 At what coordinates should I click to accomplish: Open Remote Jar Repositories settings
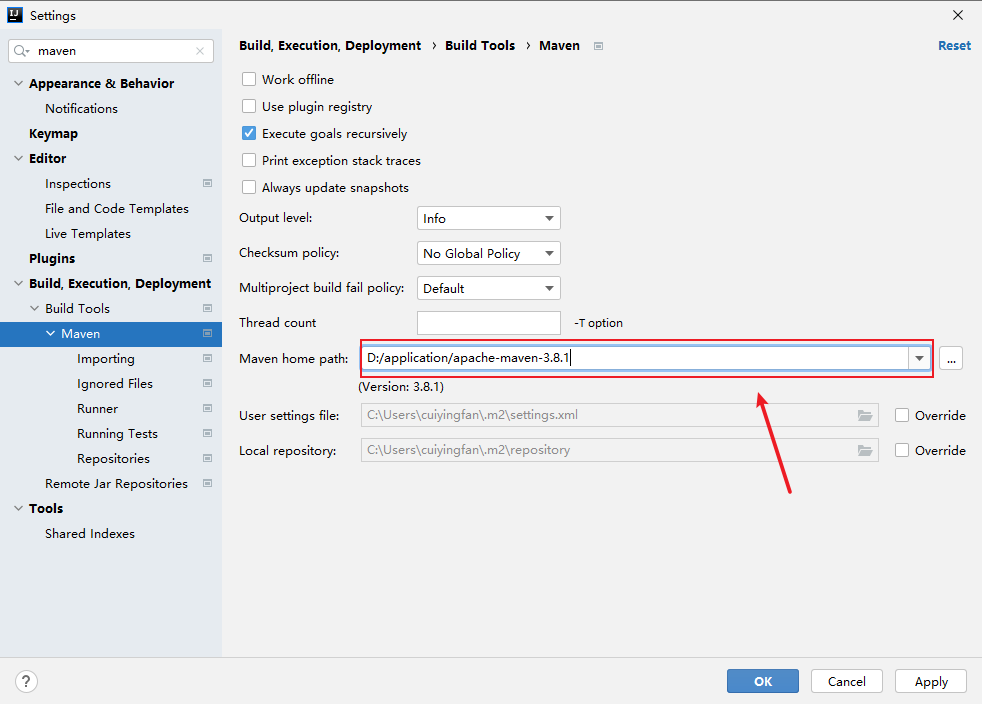coord(116,484)
